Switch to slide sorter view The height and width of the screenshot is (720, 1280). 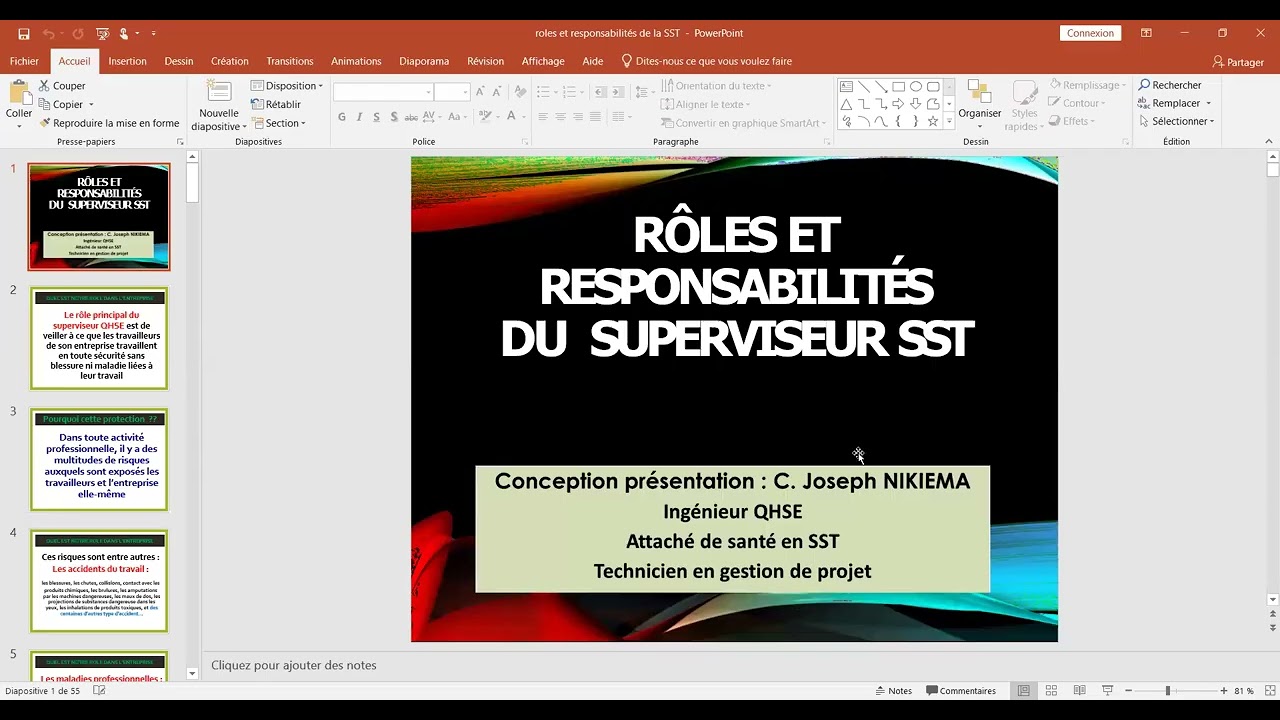coord(1051,691)
